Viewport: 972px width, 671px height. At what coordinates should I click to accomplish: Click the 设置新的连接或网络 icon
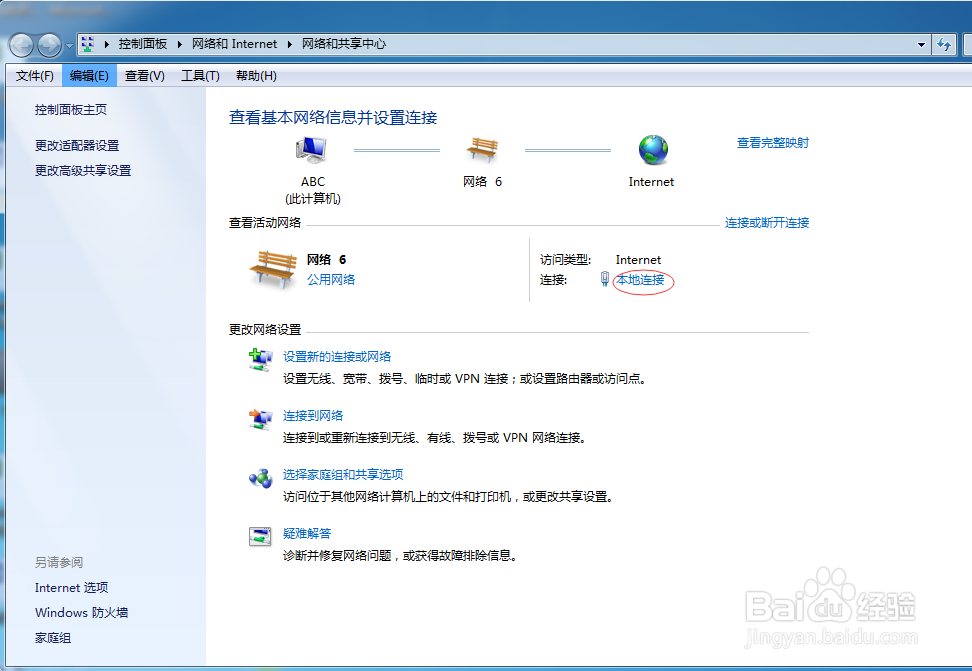(260, 358)
